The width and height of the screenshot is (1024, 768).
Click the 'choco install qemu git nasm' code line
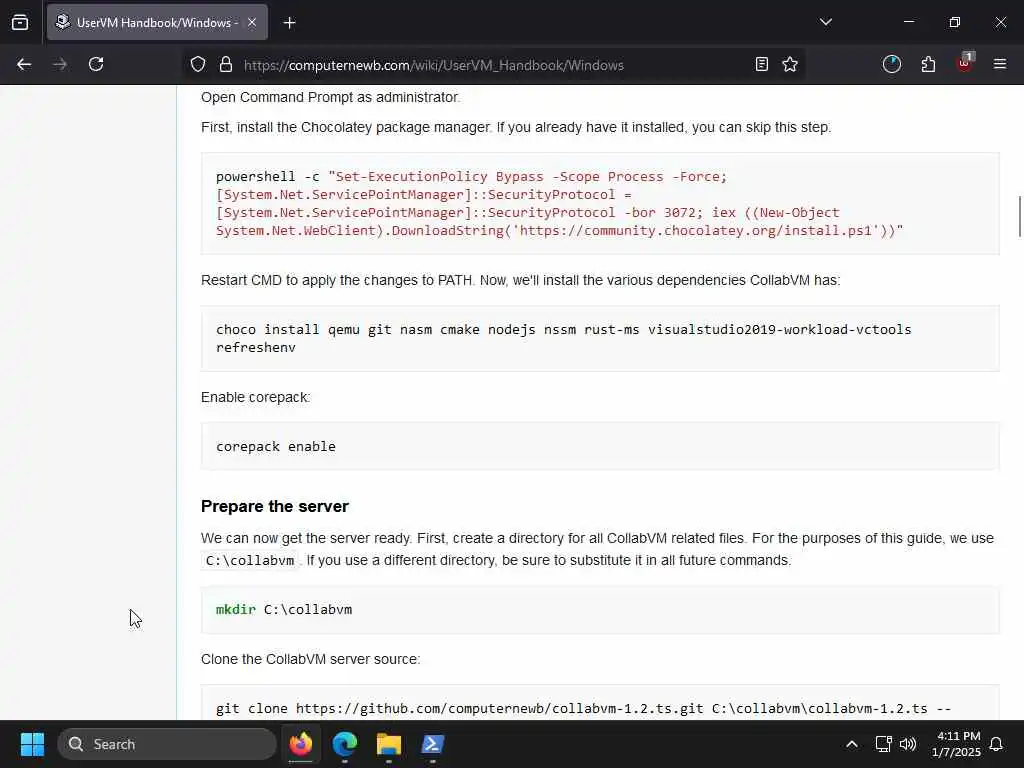pyautogui.click(x=564, y=329)
